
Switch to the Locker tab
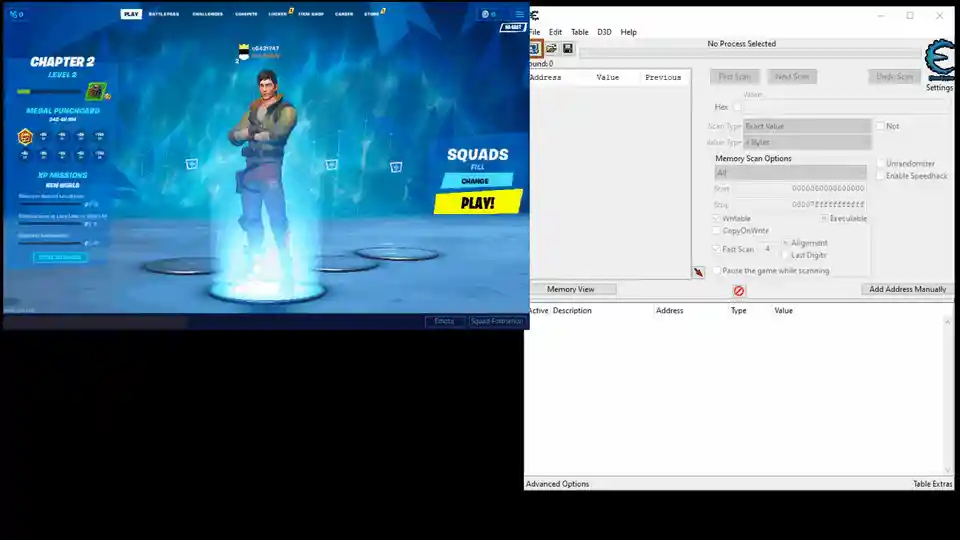(x=278, y=13)
